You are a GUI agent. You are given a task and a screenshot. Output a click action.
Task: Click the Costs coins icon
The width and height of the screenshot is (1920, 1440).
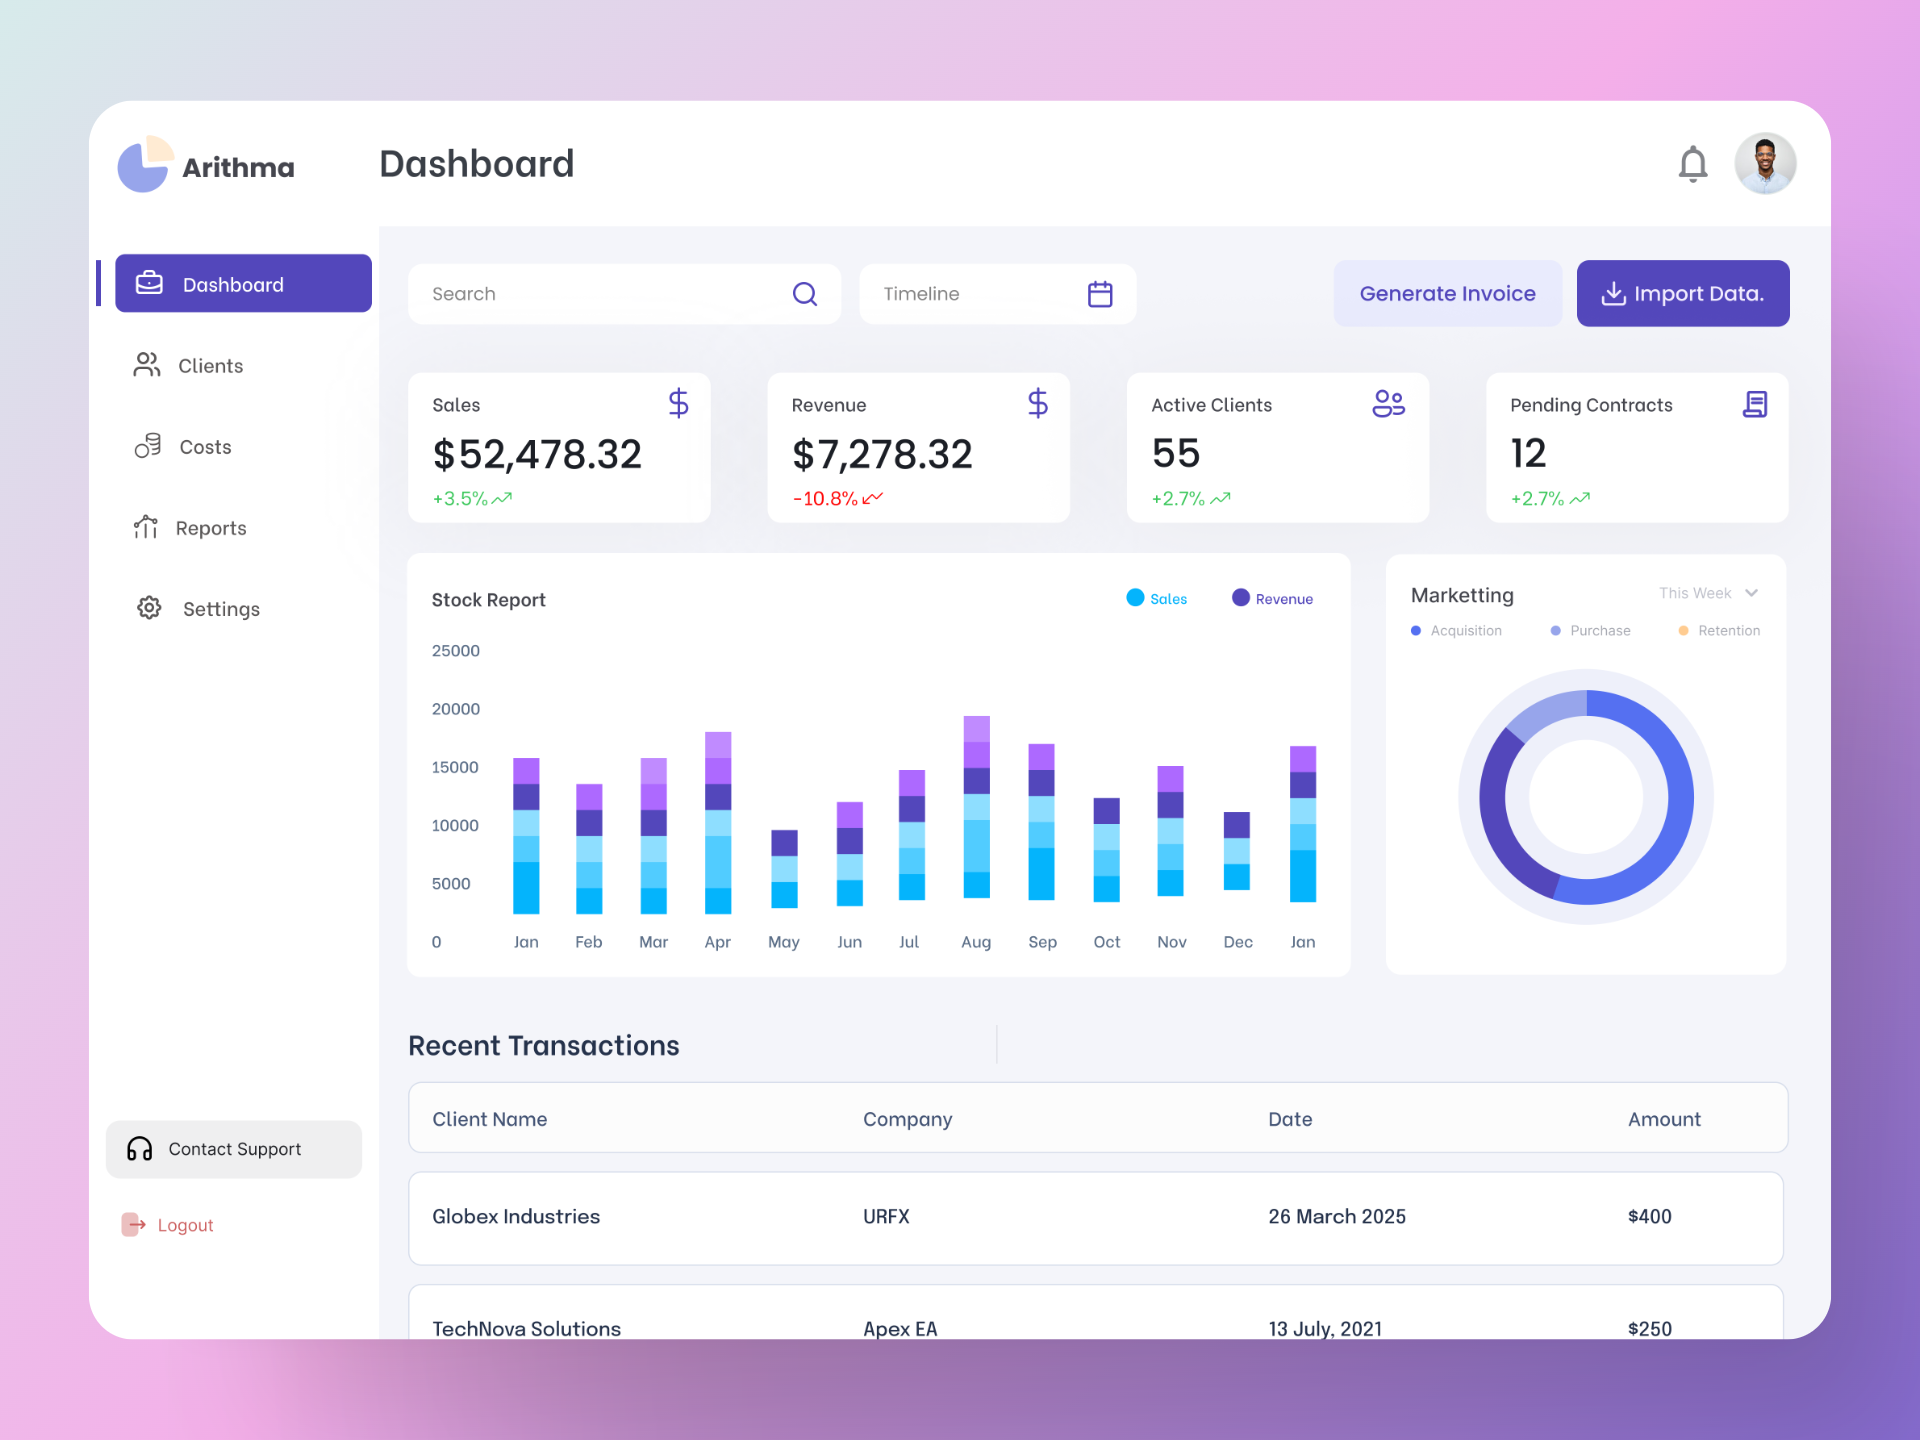click(147, 446)
